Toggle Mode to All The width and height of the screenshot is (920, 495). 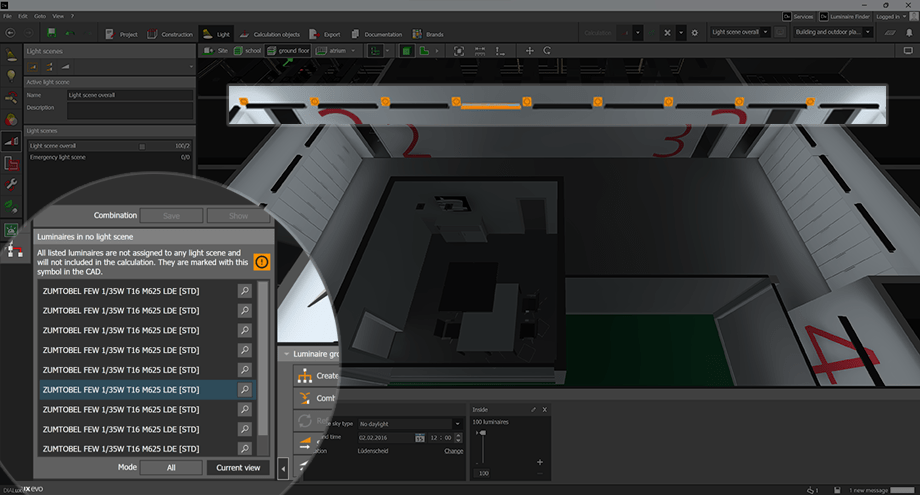point(171,467)
